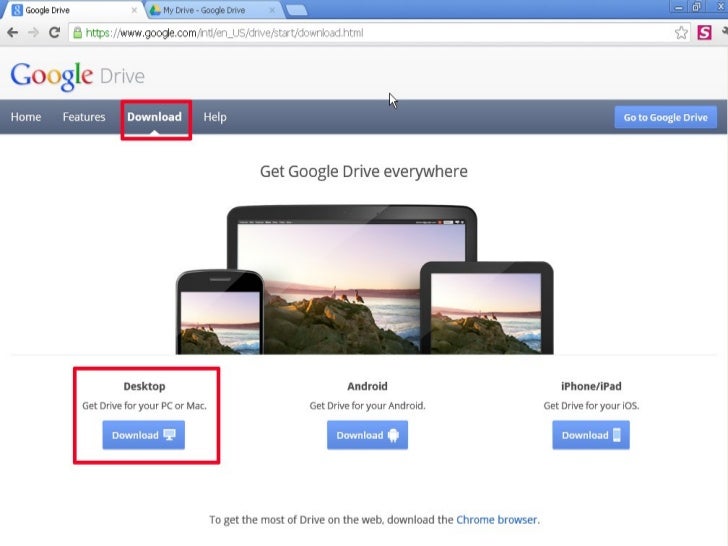Image resolution: width=728 pixels, height=546 pixels.
Task: Click the address bar URL field
Action: pyautogui.click(x=378, y=32)
